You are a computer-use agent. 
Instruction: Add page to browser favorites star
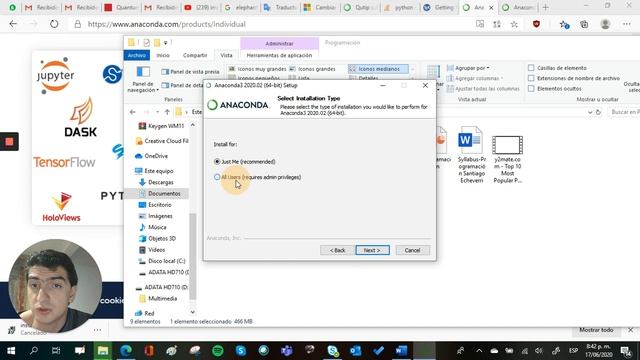(x=514, y=24)
